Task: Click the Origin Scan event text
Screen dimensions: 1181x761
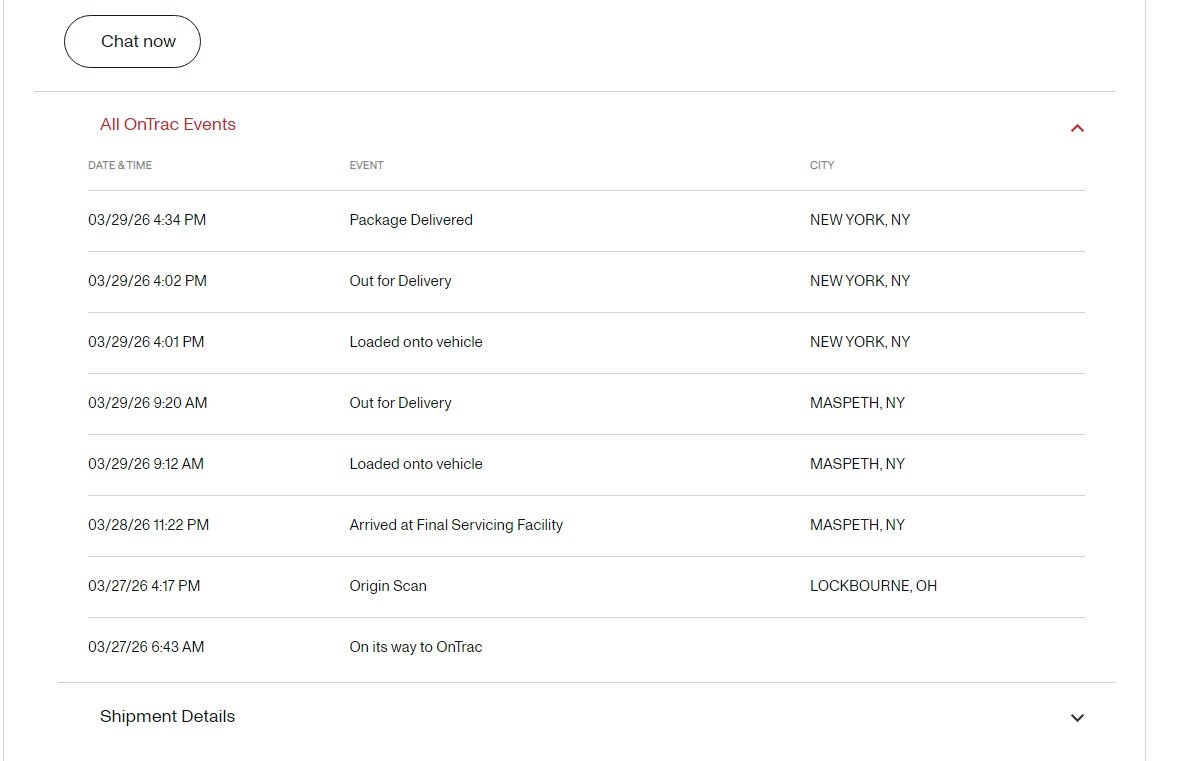Action: tap(388, 586)
